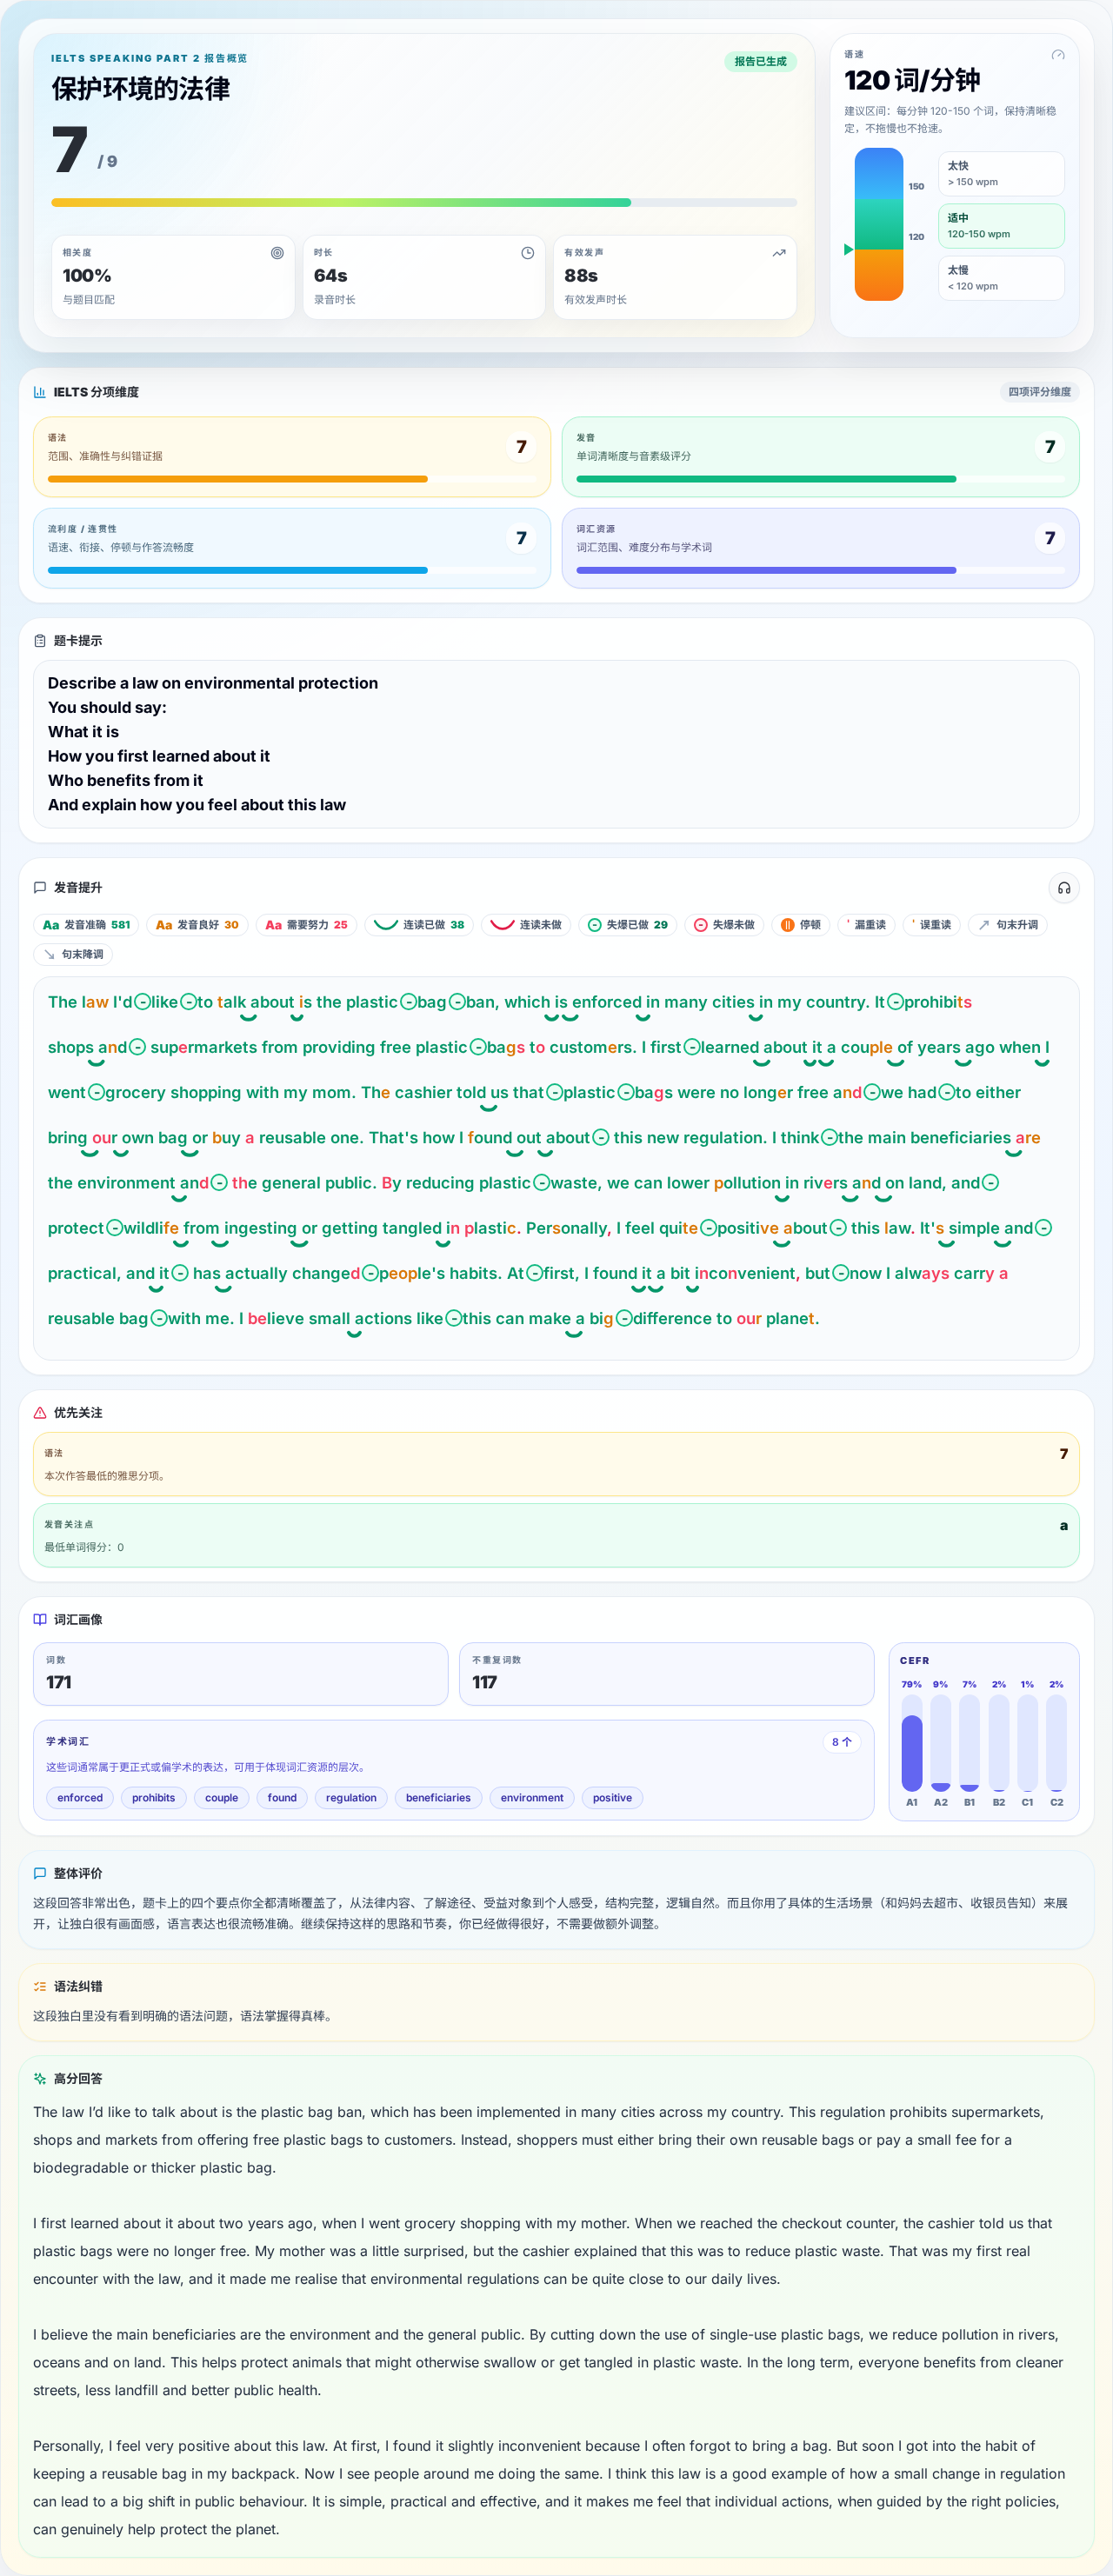Click the 四项评分维度 badge
1113x2576 pixels.
coord(1039,392)
